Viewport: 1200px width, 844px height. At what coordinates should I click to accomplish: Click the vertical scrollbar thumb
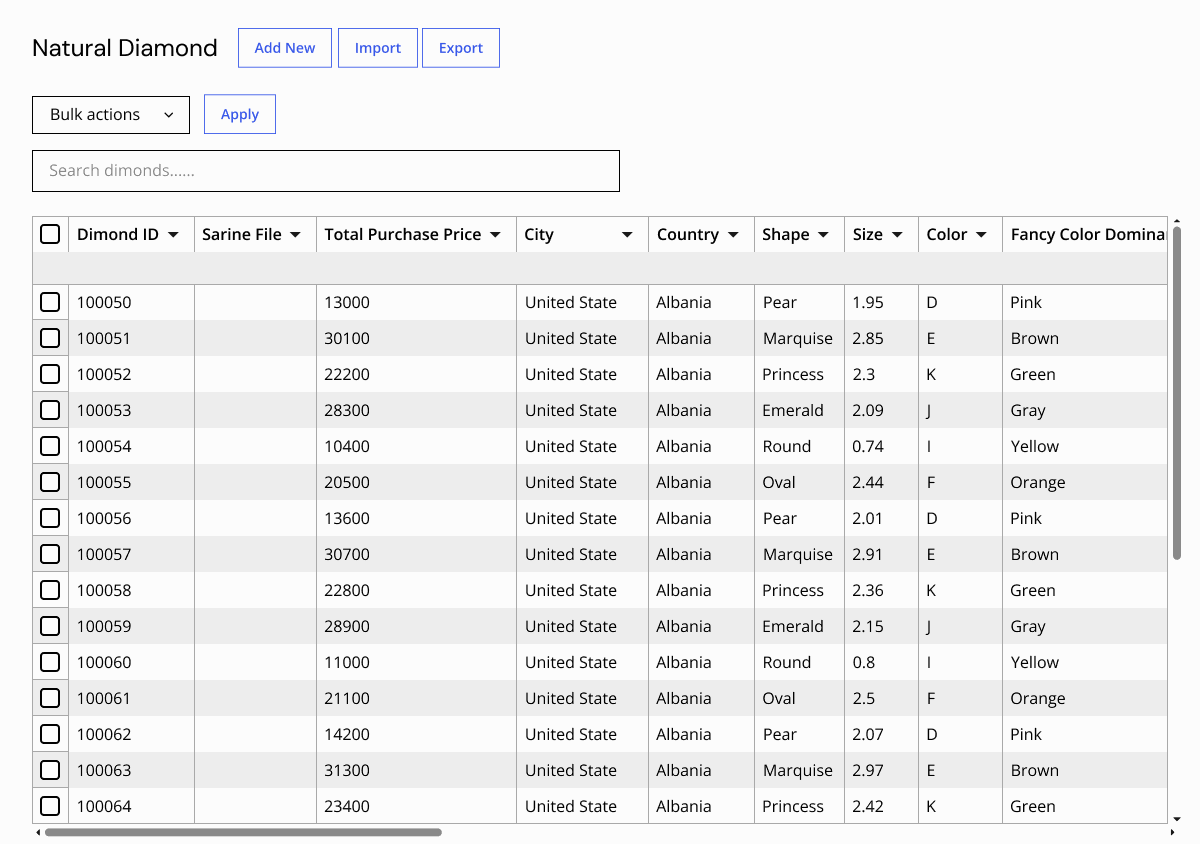coord(1177,392)
